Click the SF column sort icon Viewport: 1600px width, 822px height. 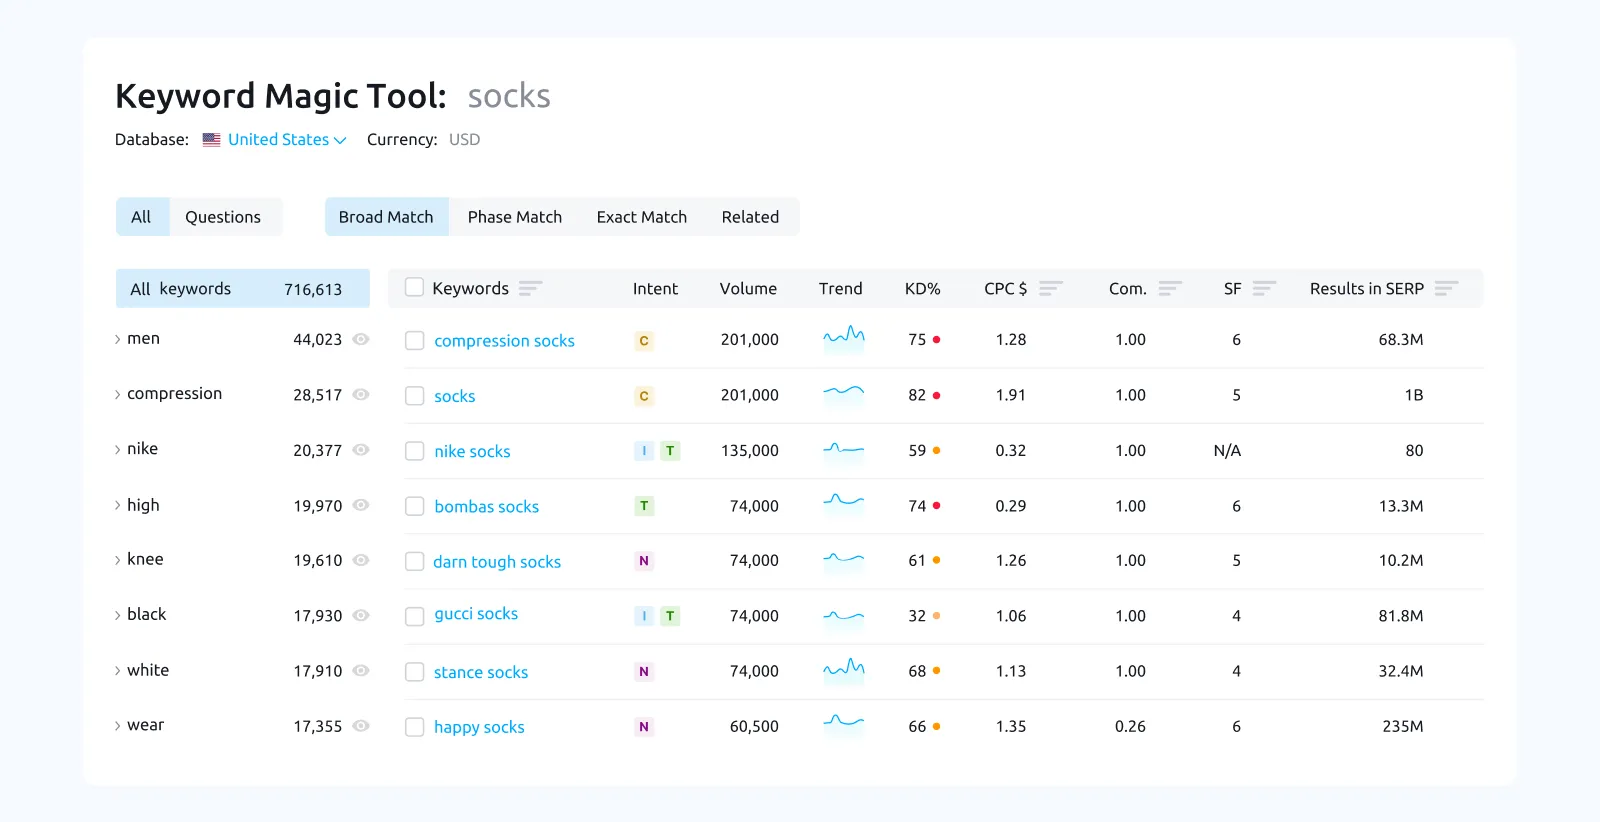[x=1264, y=288]
